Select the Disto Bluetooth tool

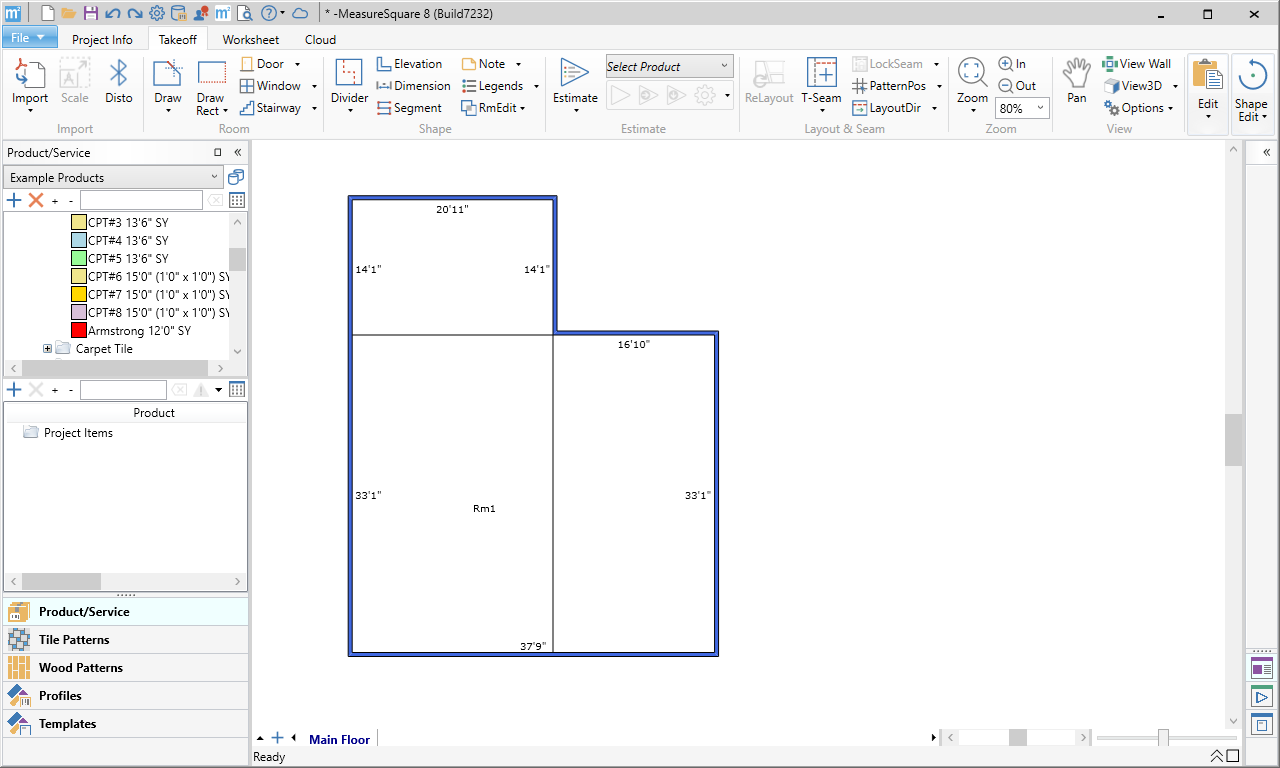119,82
